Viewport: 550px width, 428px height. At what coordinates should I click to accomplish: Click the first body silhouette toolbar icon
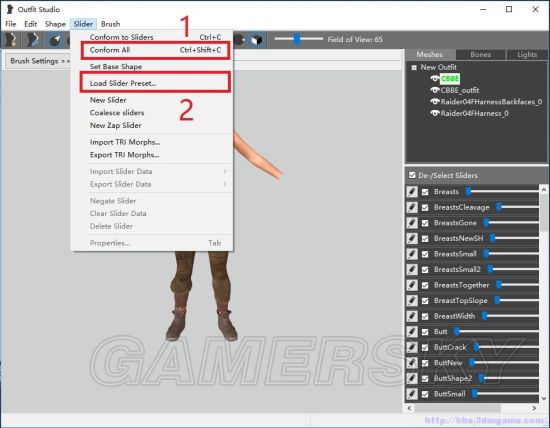click(11, 40)
